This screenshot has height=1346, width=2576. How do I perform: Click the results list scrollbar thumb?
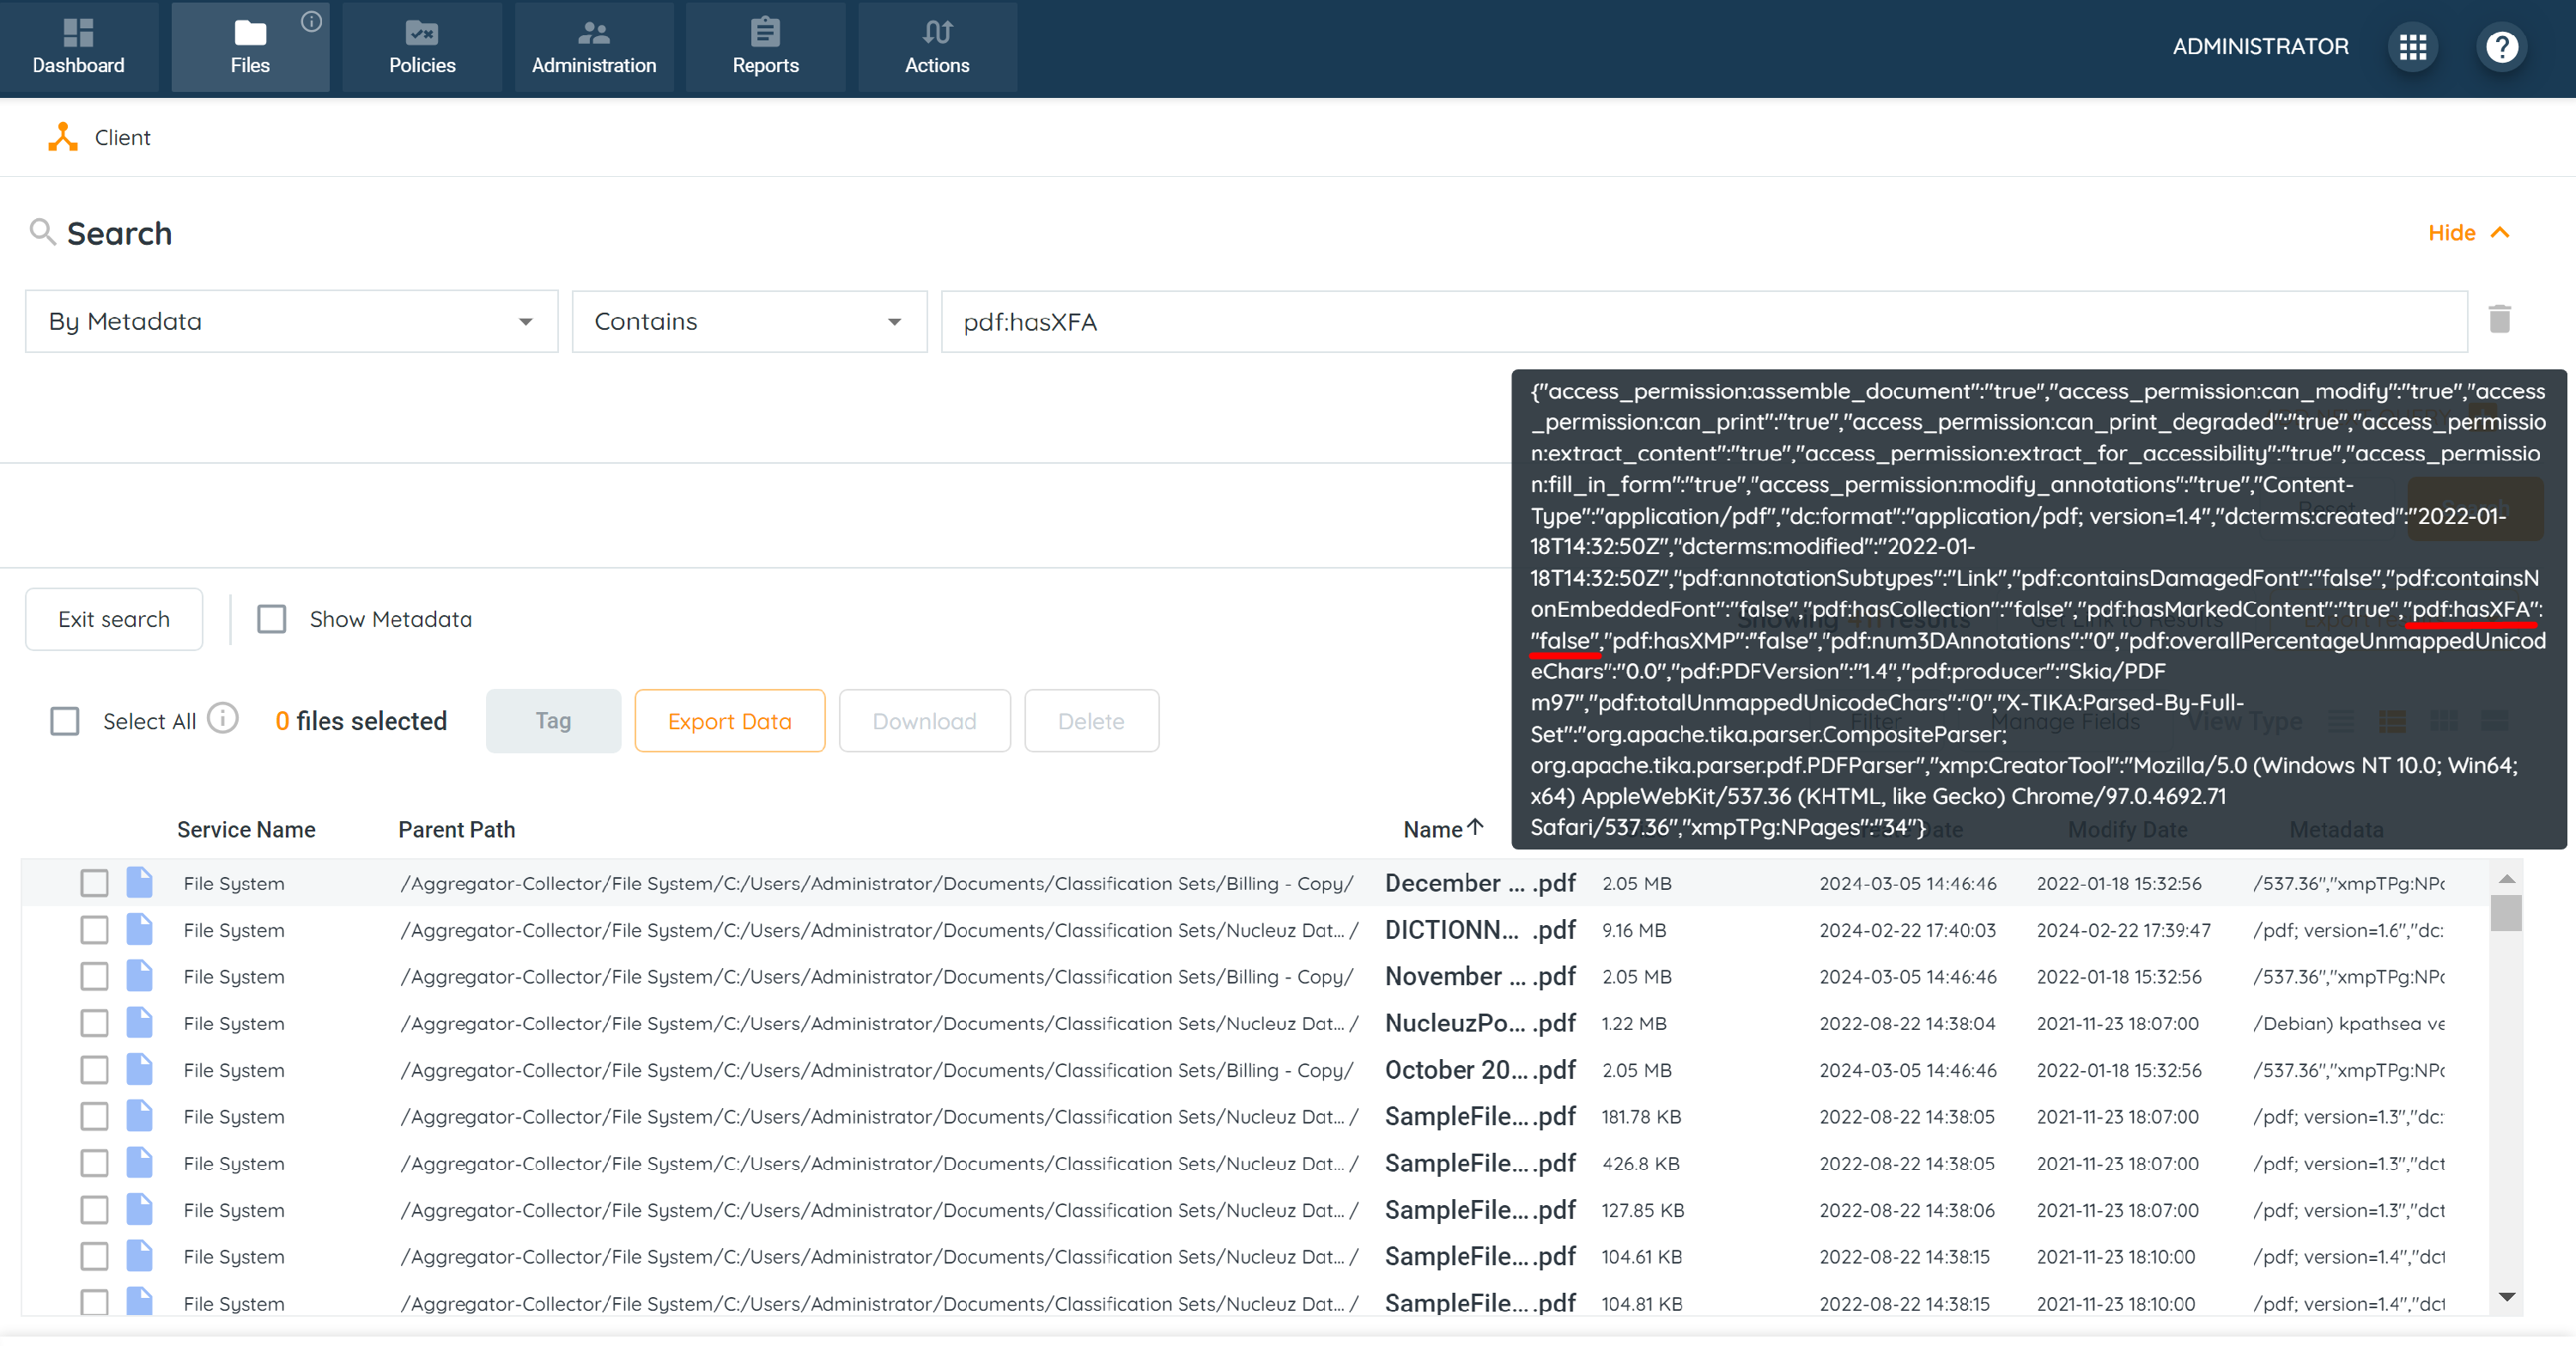pyautogui.click(x=2505, y=912)
